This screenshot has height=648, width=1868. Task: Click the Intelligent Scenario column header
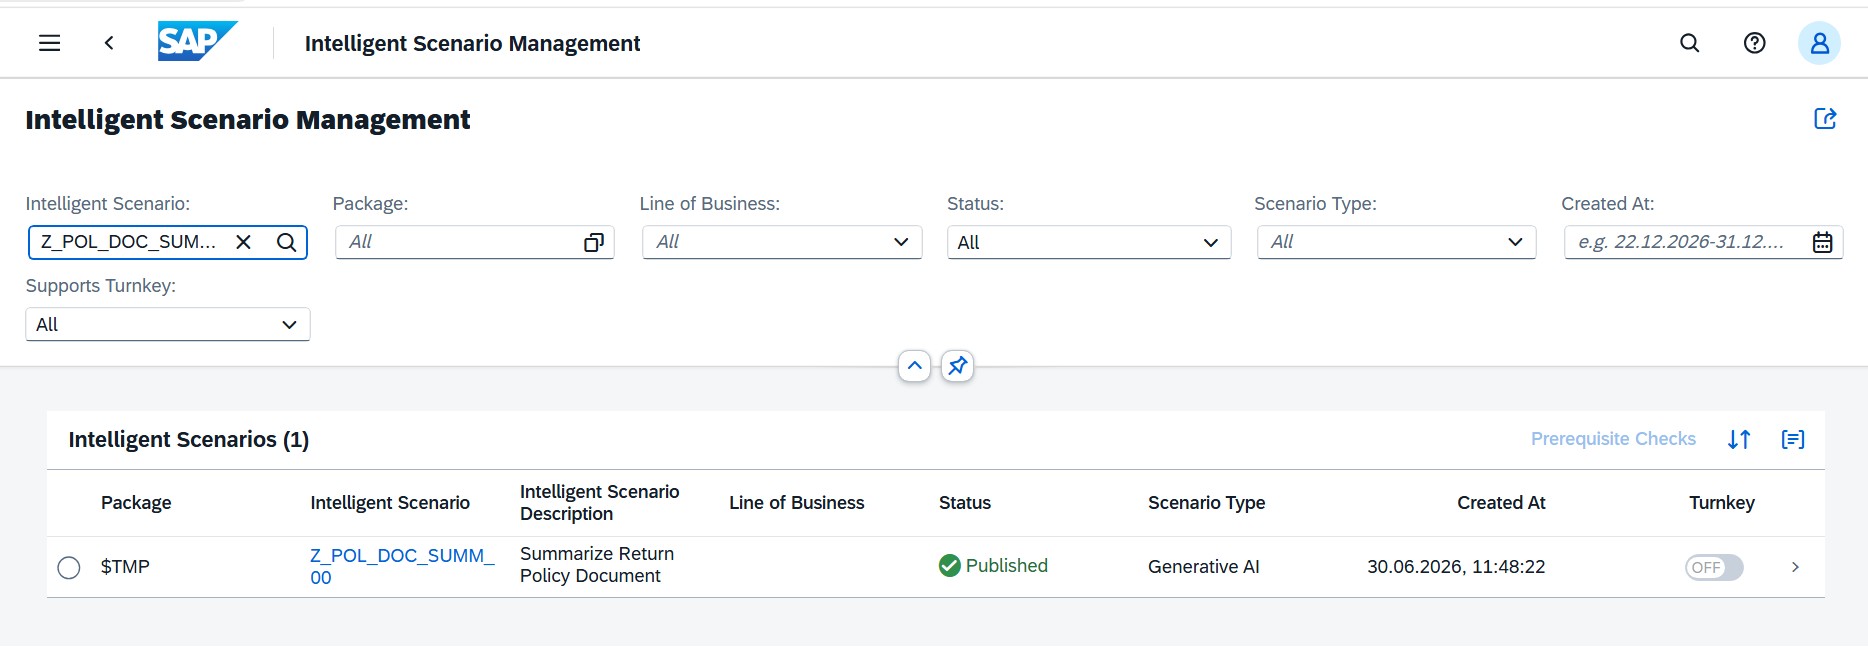coord(390,503)
